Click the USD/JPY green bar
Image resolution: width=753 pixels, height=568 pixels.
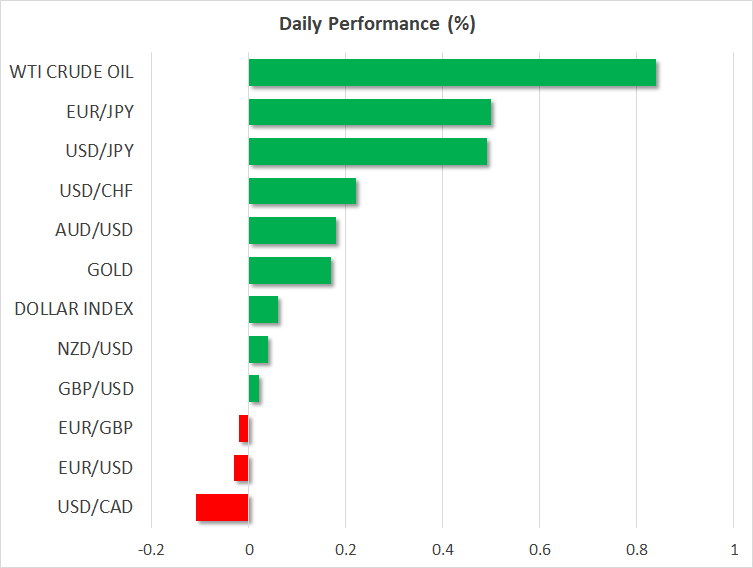pyautogui.click(x=368, y=151)
